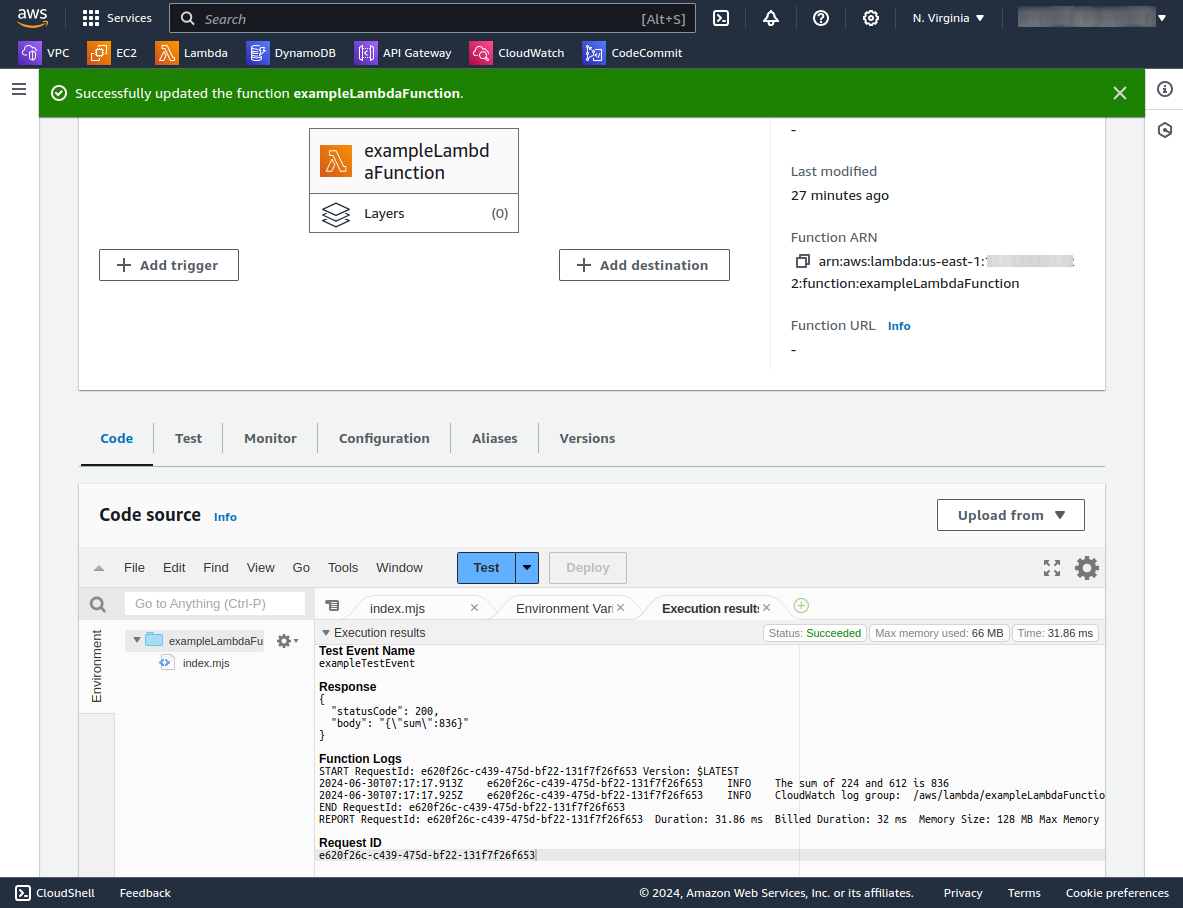Image resolution: width=1183 pixels, height=908 pixels.
Task: Open the Test dropdown arrow
Action: [526, 567]
